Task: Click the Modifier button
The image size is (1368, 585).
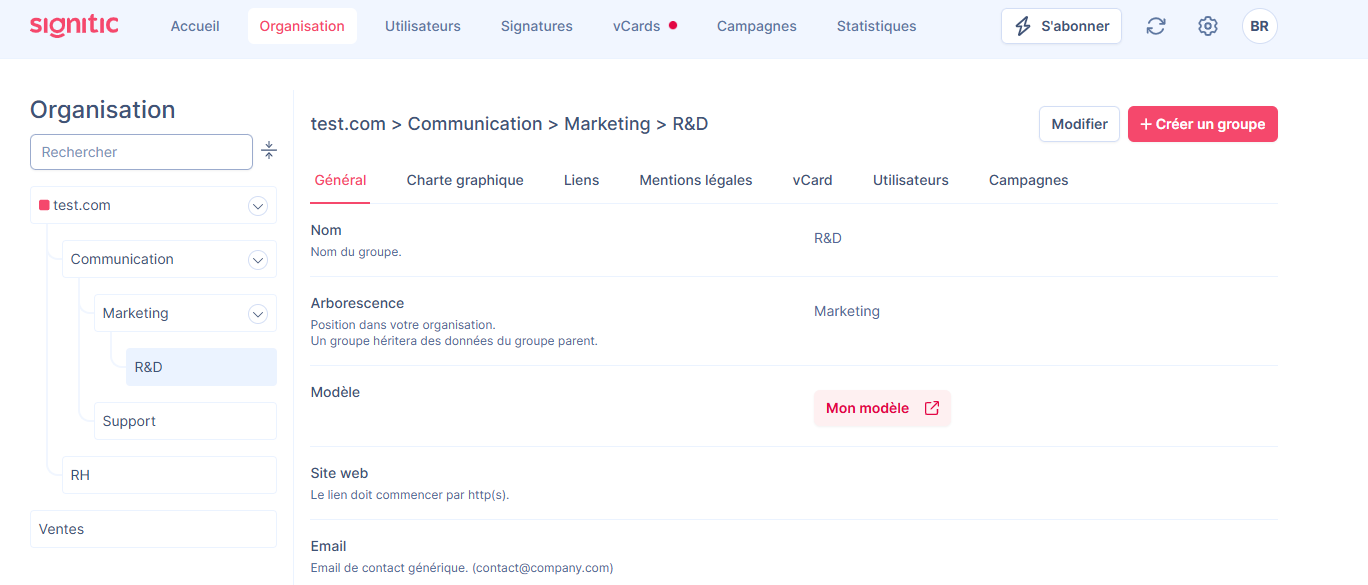Action: pyautogui.click(x=1079, y=124)
